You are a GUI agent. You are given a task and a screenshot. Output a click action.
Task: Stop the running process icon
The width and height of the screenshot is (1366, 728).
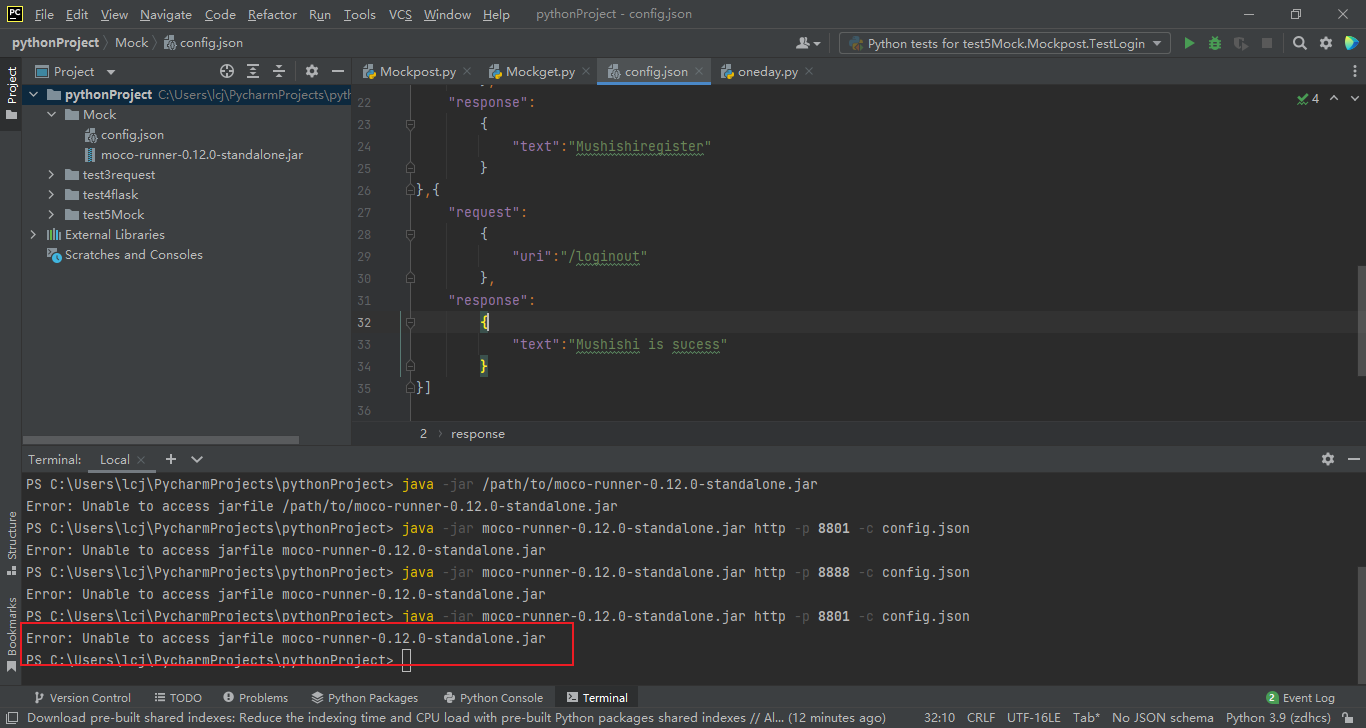click(1267, 43)
